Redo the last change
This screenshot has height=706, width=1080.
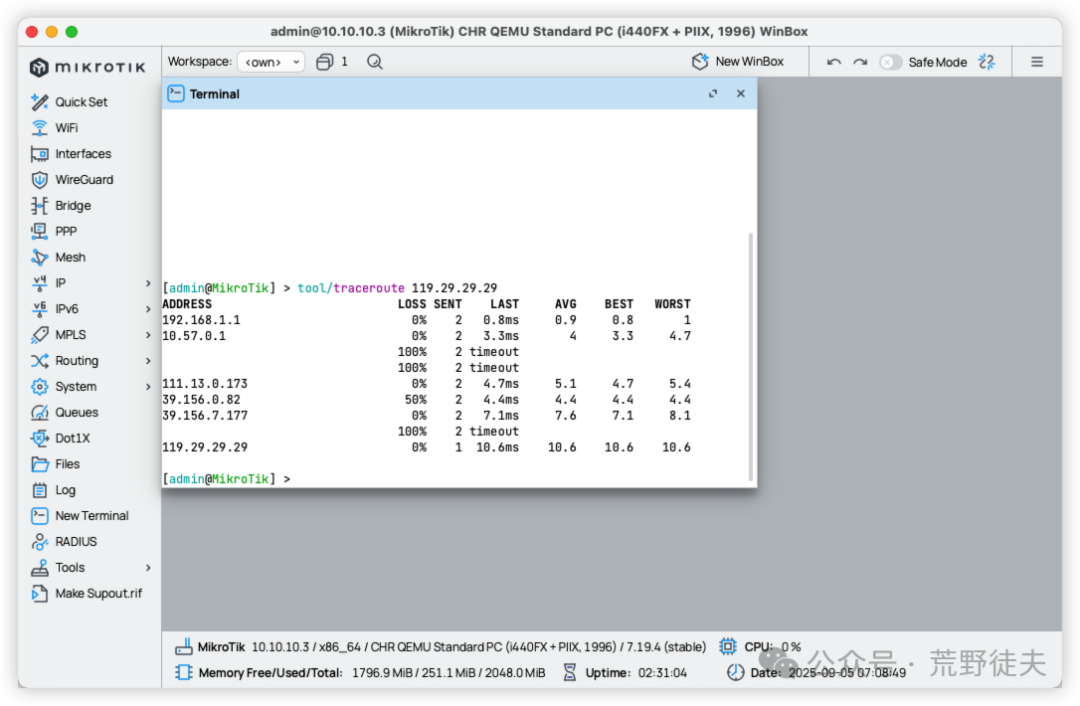860,62
